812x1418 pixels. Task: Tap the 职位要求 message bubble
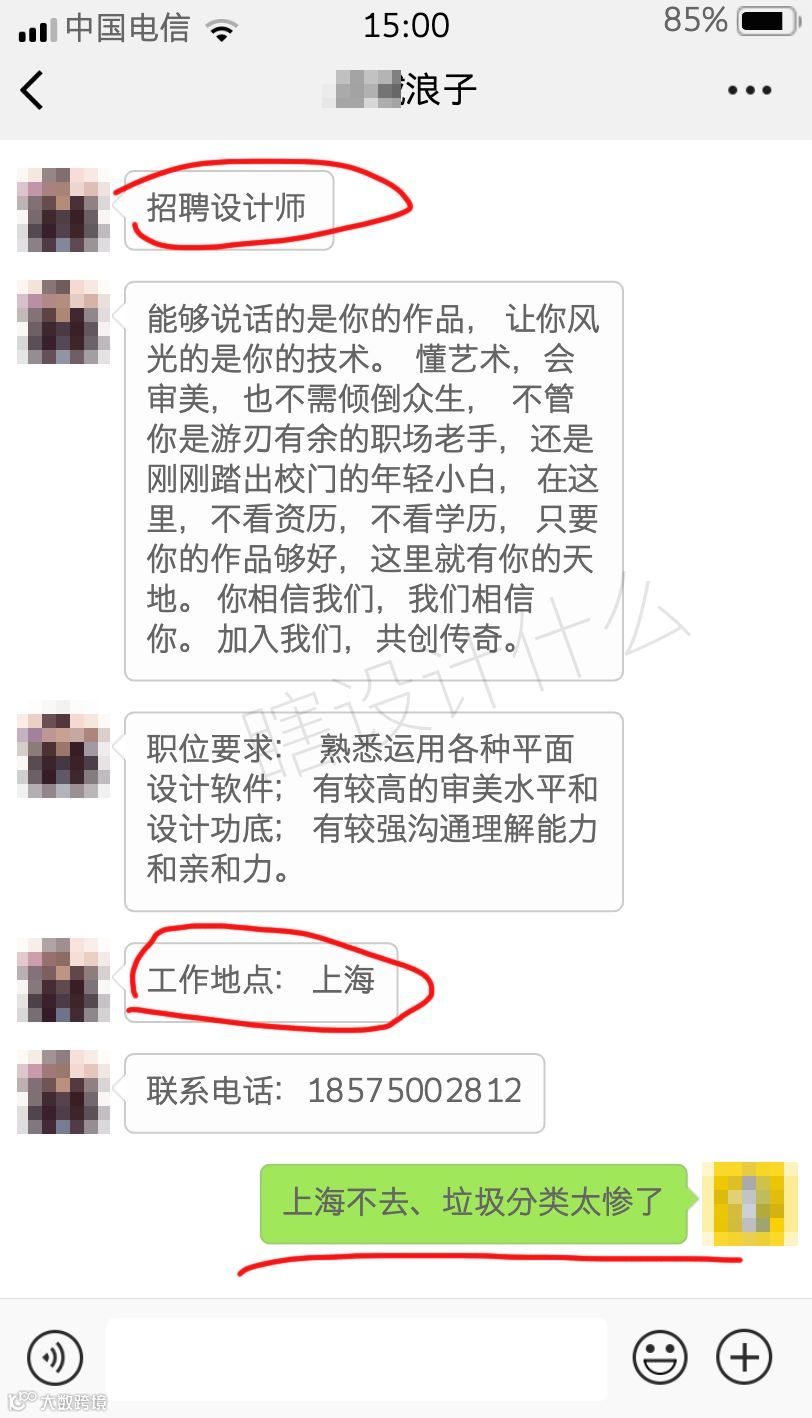pos(374,811)
